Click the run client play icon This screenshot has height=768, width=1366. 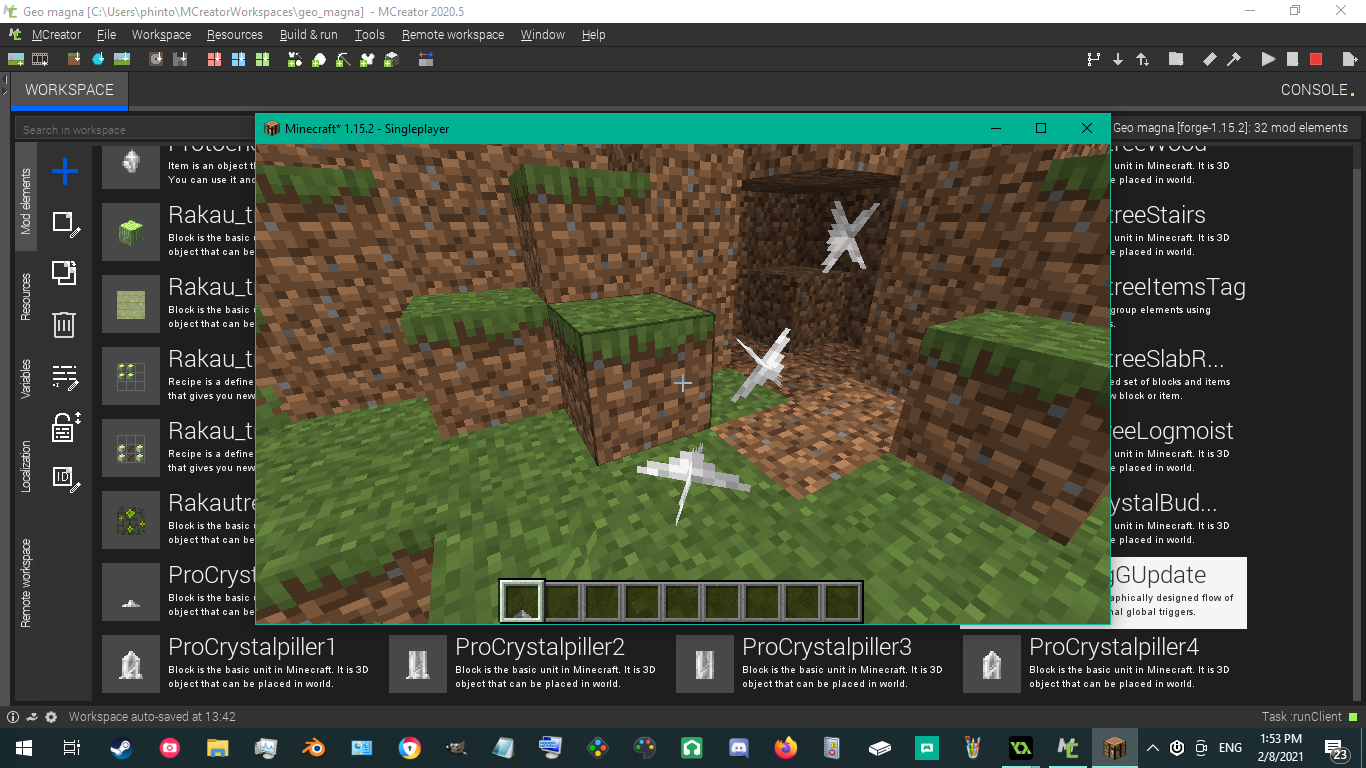1268,60
